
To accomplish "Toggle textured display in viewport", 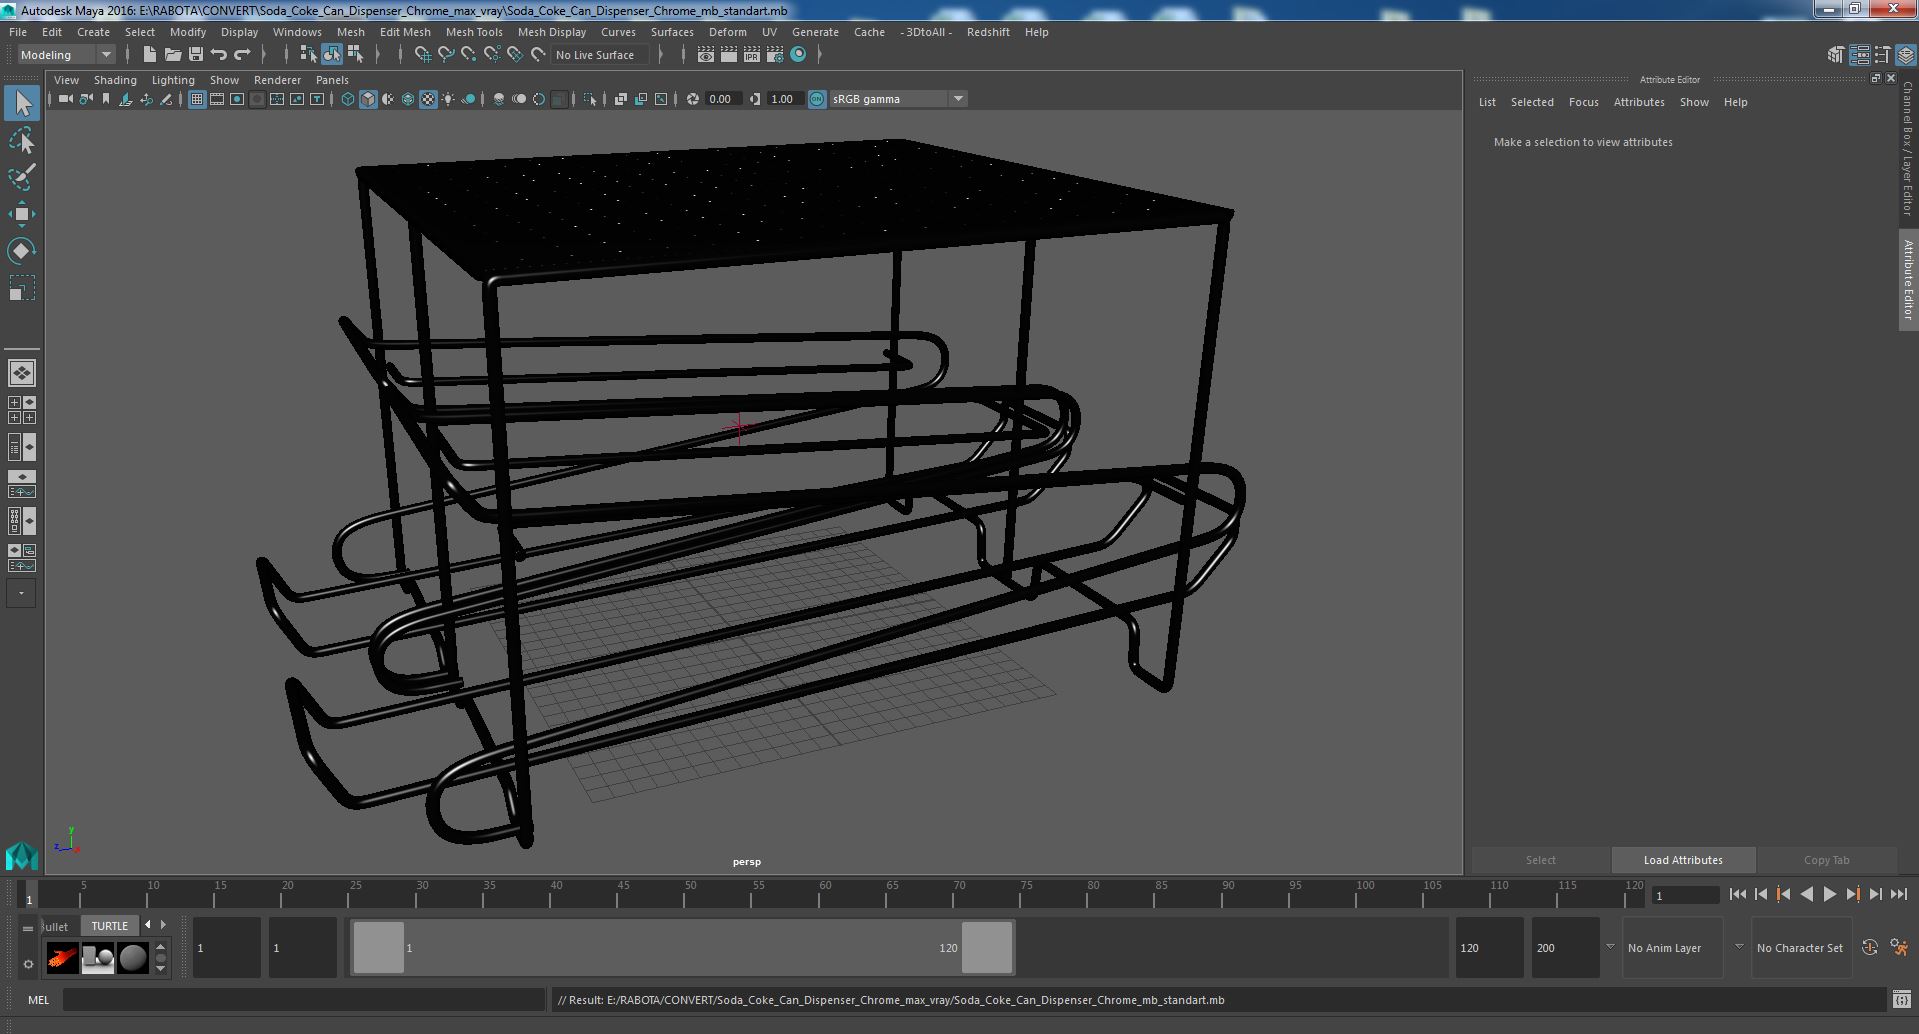I will 428,99.
